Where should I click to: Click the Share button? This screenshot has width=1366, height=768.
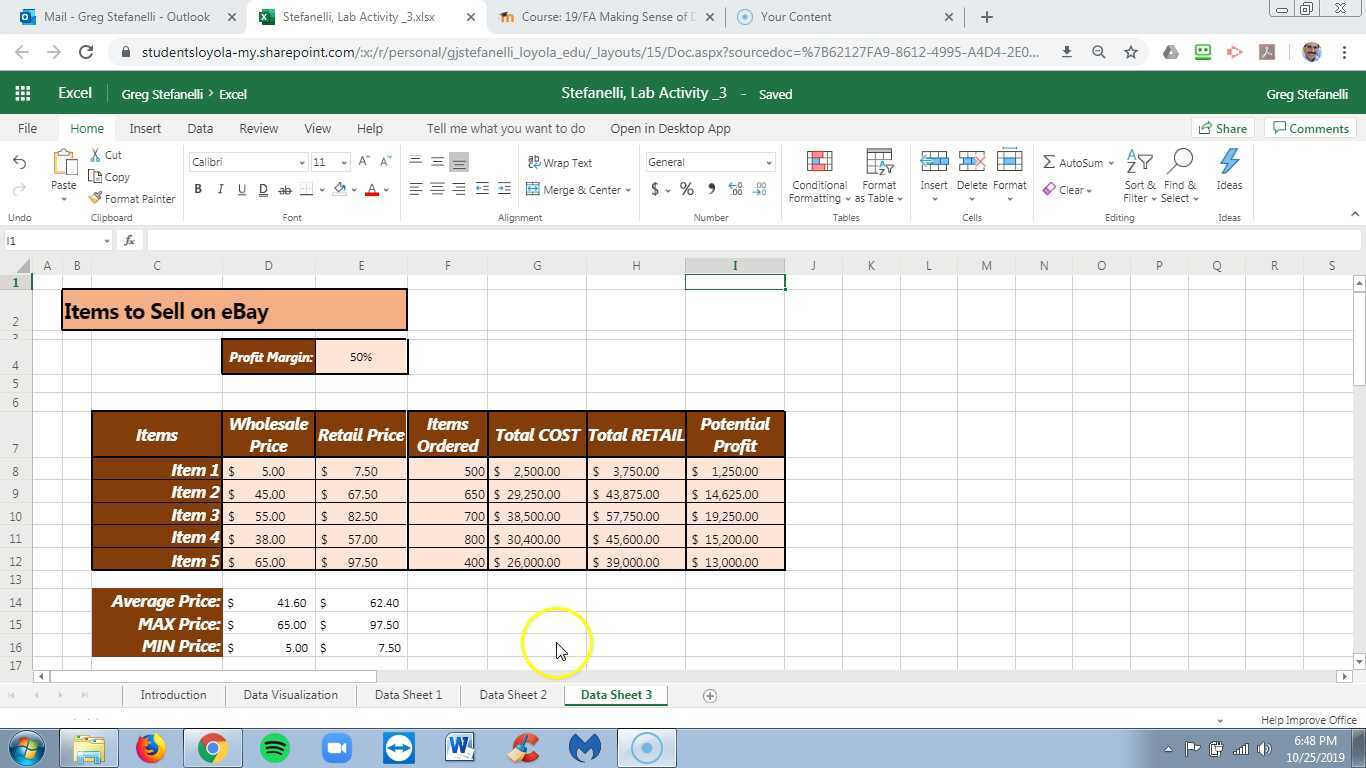1222,128
